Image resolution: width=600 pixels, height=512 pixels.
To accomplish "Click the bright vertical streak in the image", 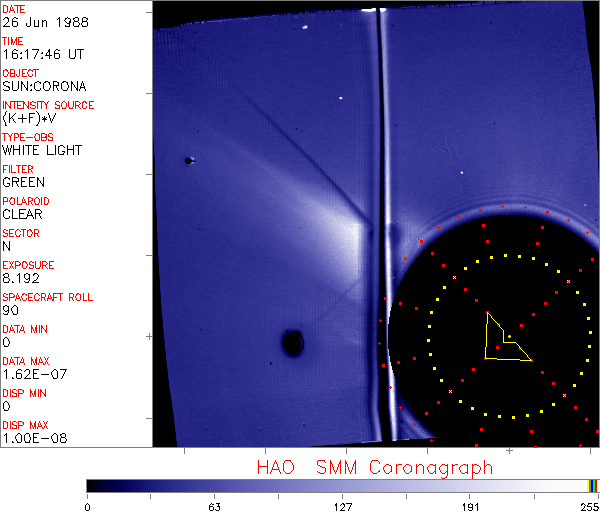I will (376, 150).
